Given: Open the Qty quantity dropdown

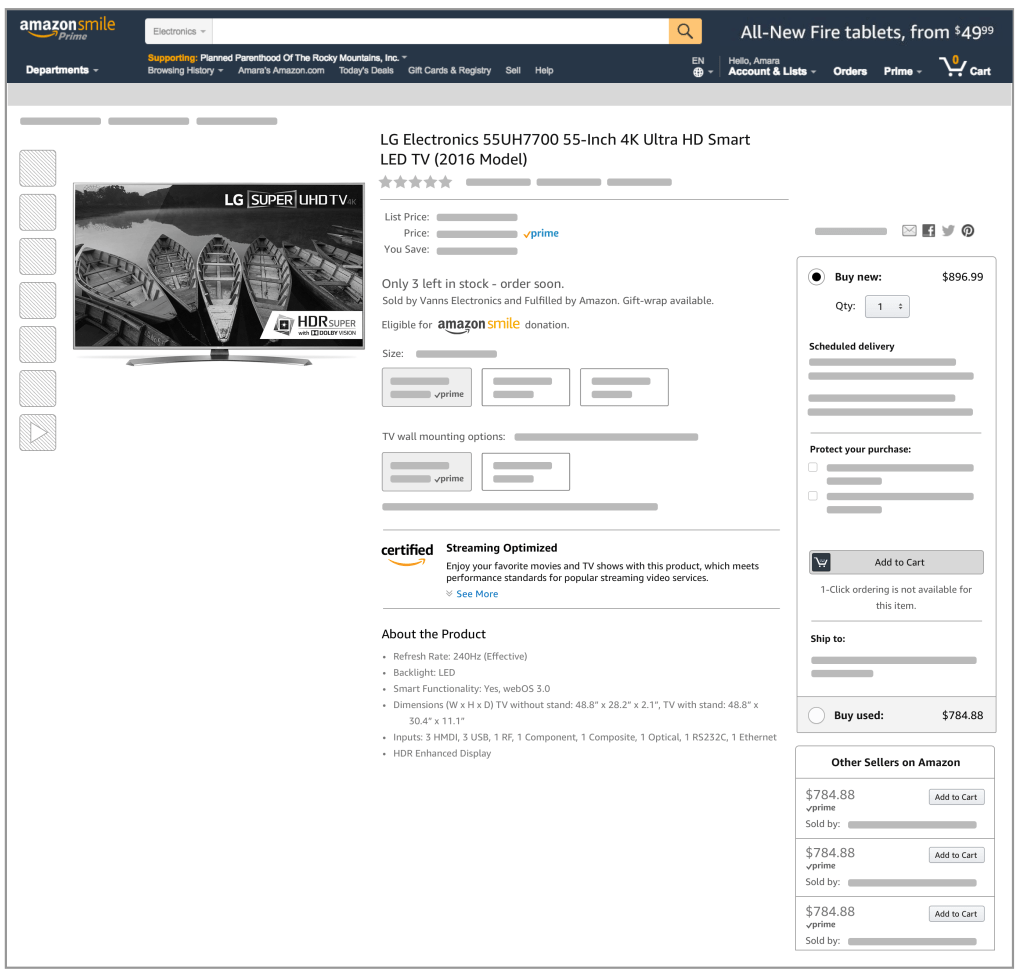Looking at the screenshot, I should (x=887, y=307).
